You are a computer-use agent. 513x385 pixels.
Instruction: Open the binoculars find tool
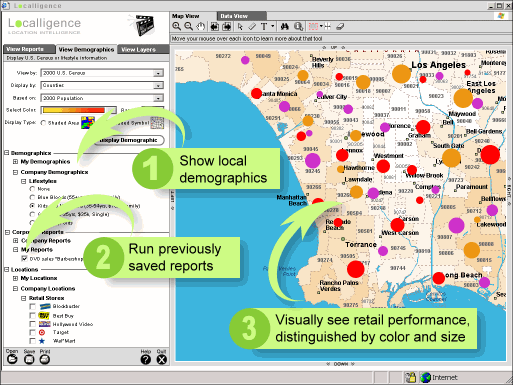click(285, 26)
